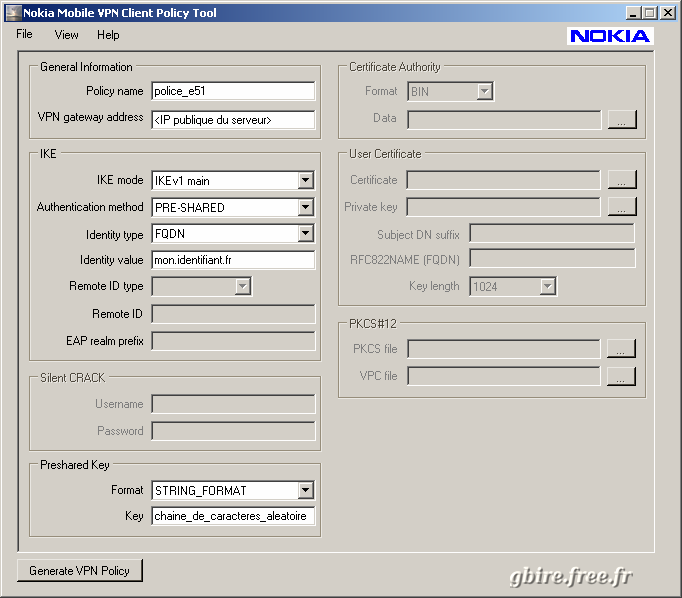Select the EAP realm prefix field
This screenshot has width=682, height=598.
click(233, 341)
